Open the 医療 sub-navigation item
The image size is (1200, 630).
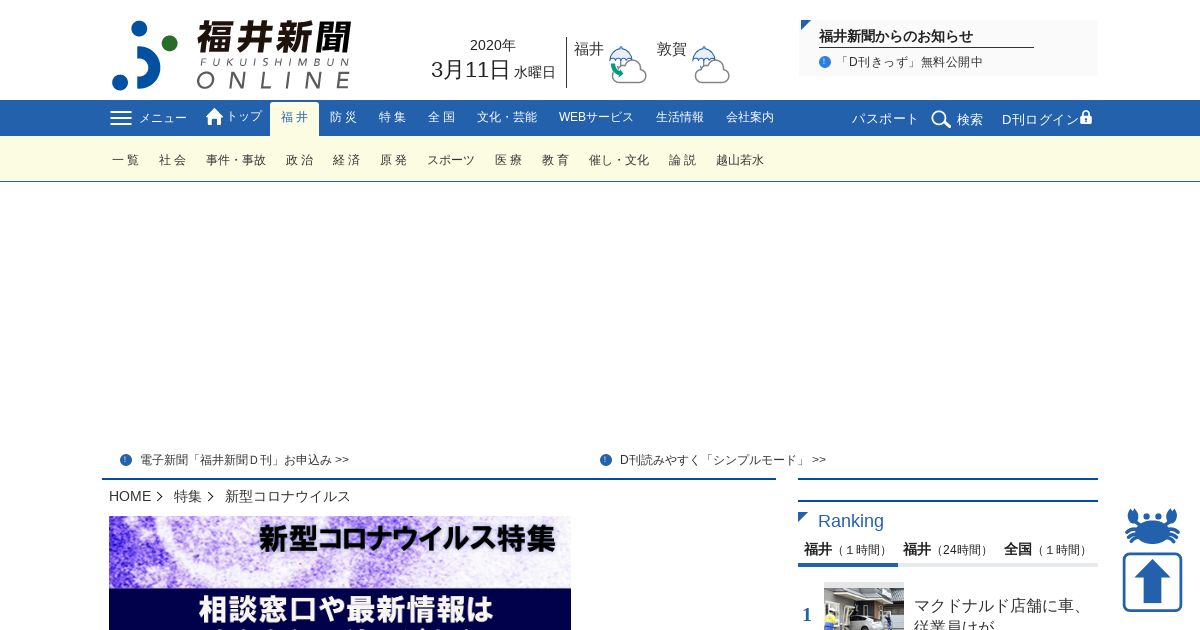[x=509, y=160]
